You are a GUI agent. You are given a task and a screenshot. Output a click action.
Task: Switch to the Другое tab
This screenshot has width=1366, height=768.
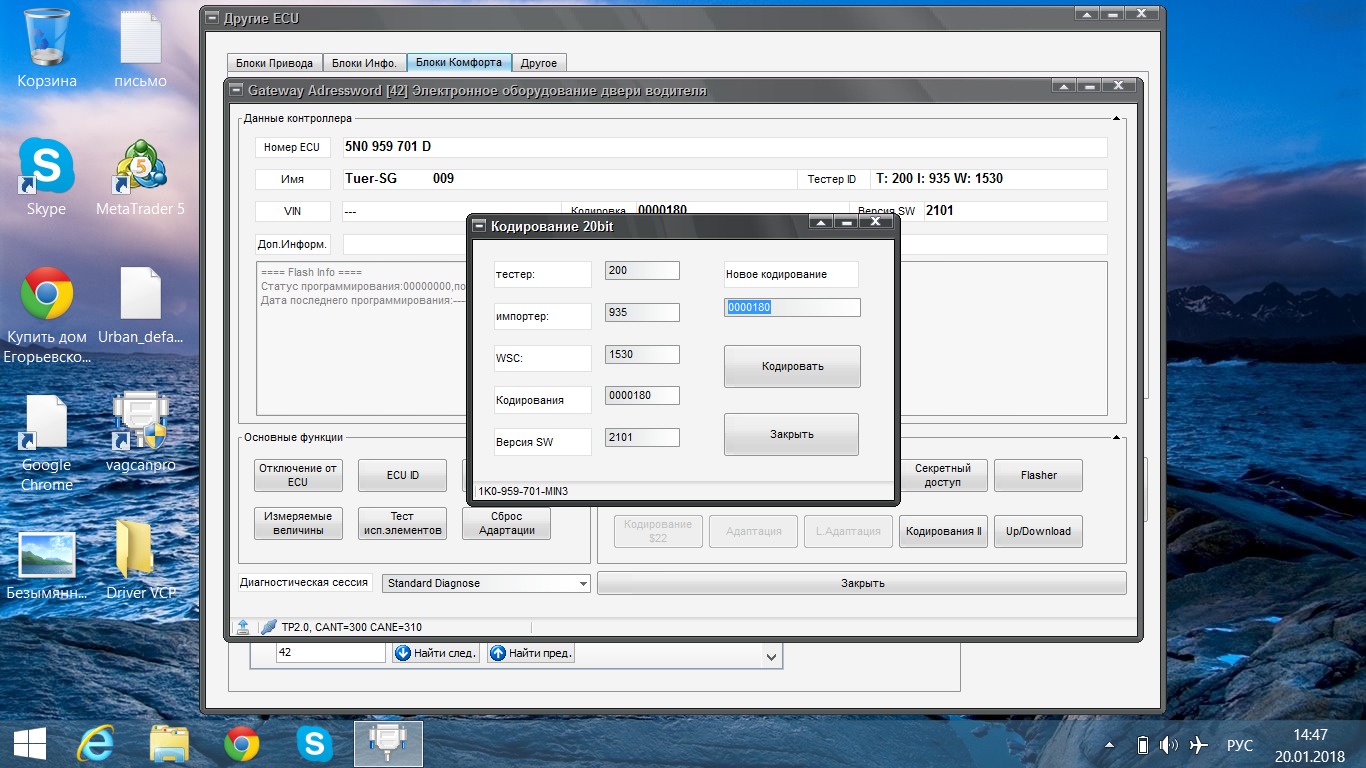pyautogui.click(x=539, y=63)
